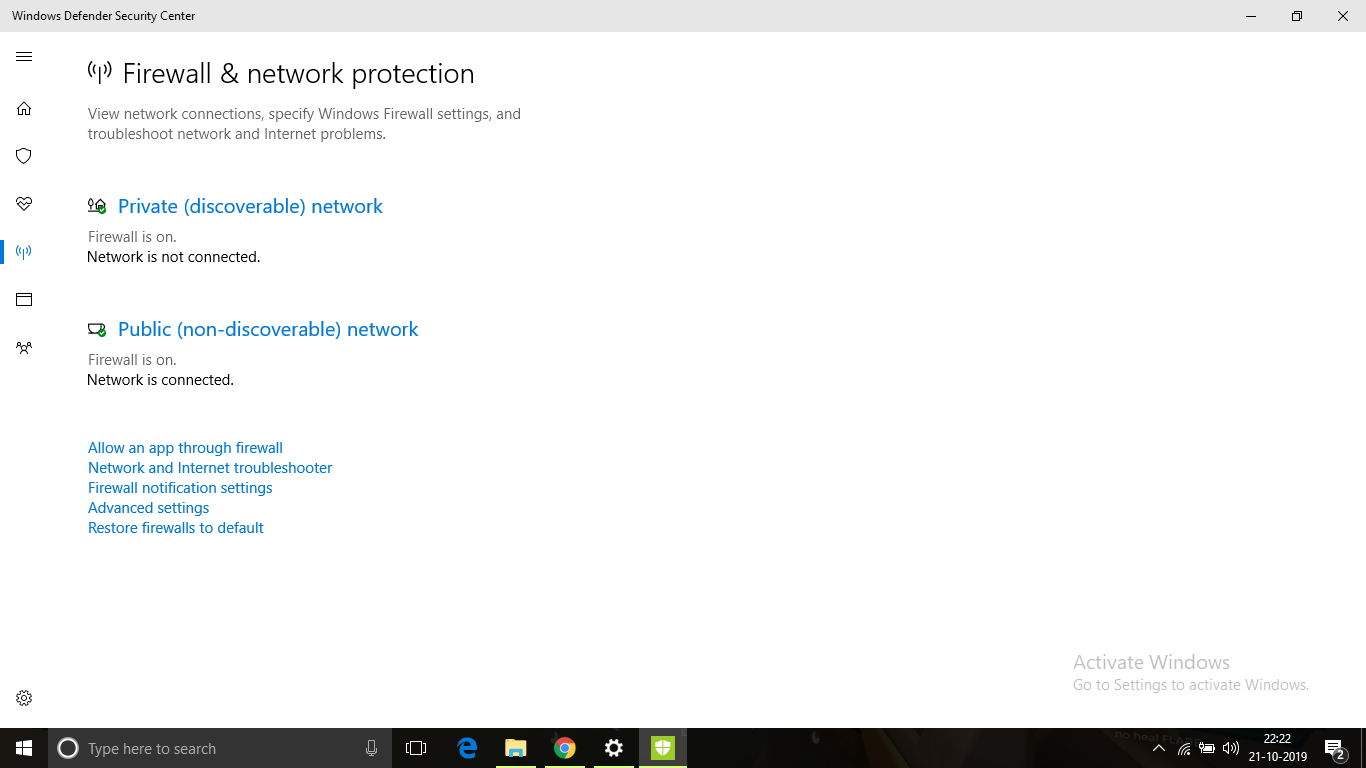The height and width of the screenshot is (768, 1366).
Task: Click the battery tray icon
Action: [1207, 748]
